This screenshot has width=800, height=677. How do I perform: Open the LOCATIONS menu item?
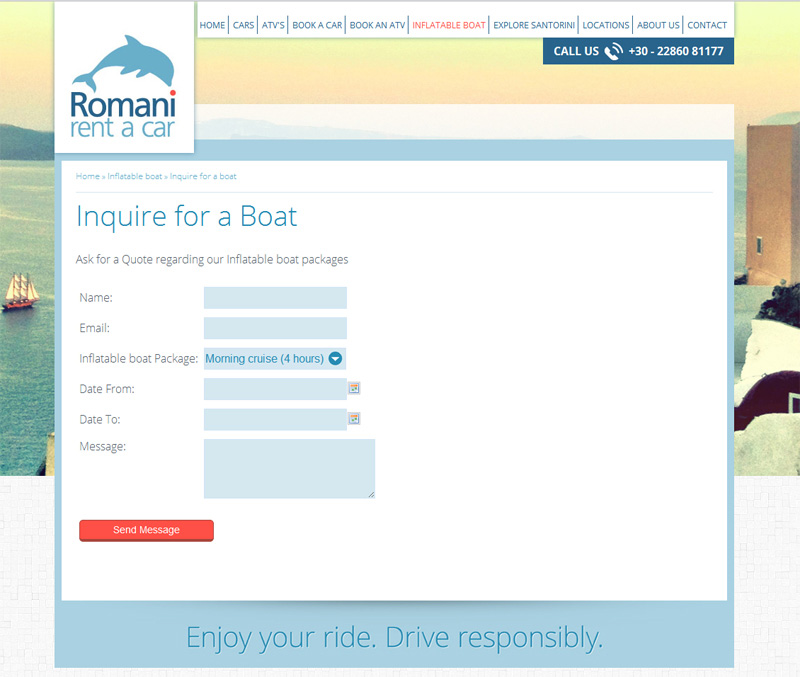coord(606,25)
